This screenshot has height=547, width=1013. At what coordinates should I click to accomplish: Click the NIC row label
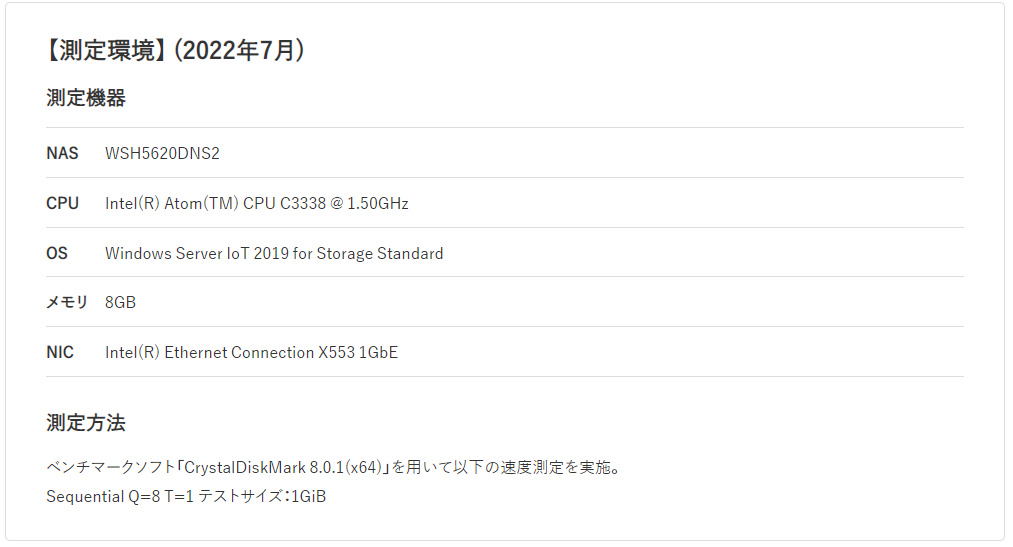coord(60,353)
